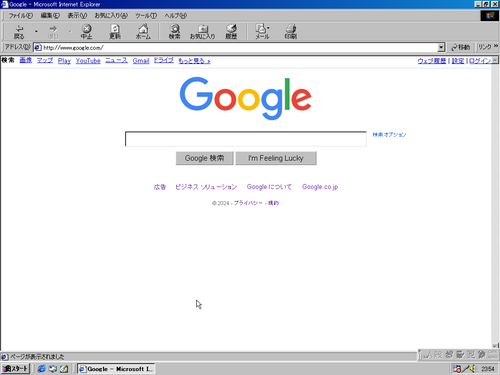Viewport: 500px width, 375px height.
Task: Open the View (表示) menu
Action: coord(77,16)
